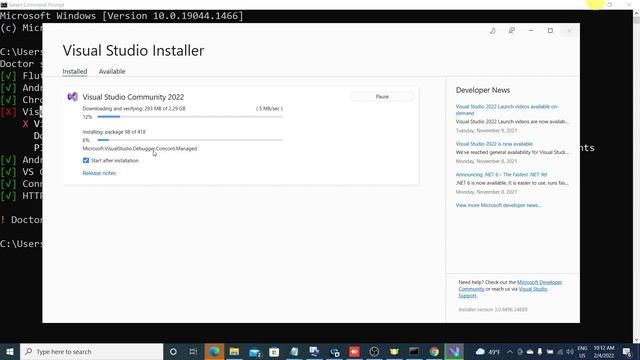640x360 pixels.
Task: Switch to the Installed tab
Action: (x=75, y=71)
